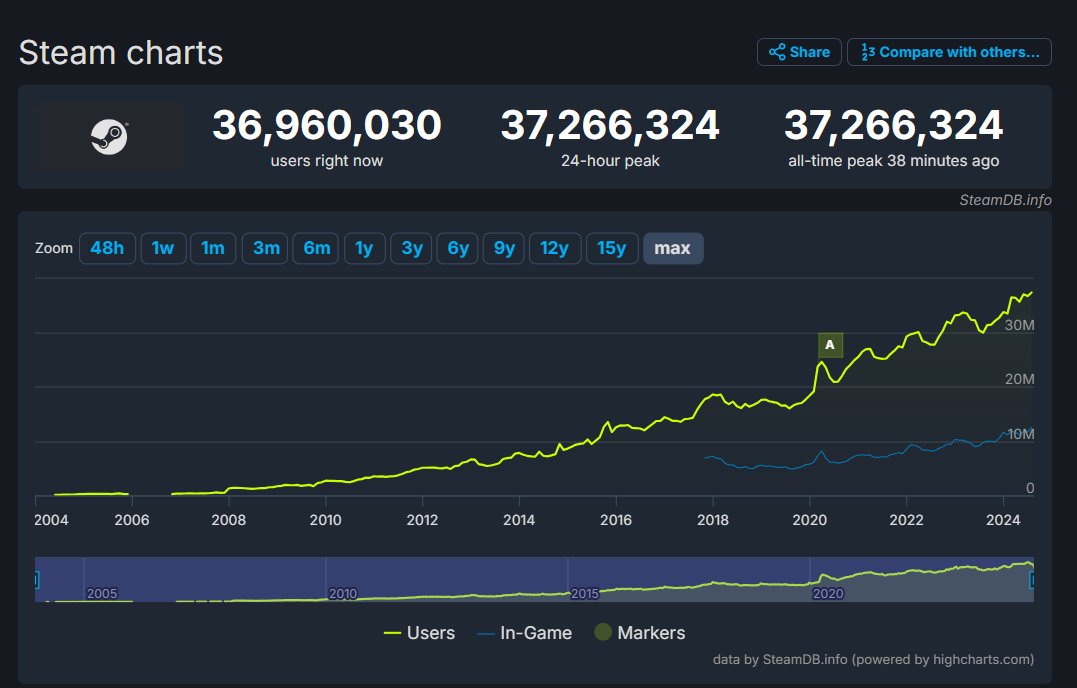The image size is (1077, 688).
Task: Set zoom range to 48h
Action: [107, 248]
